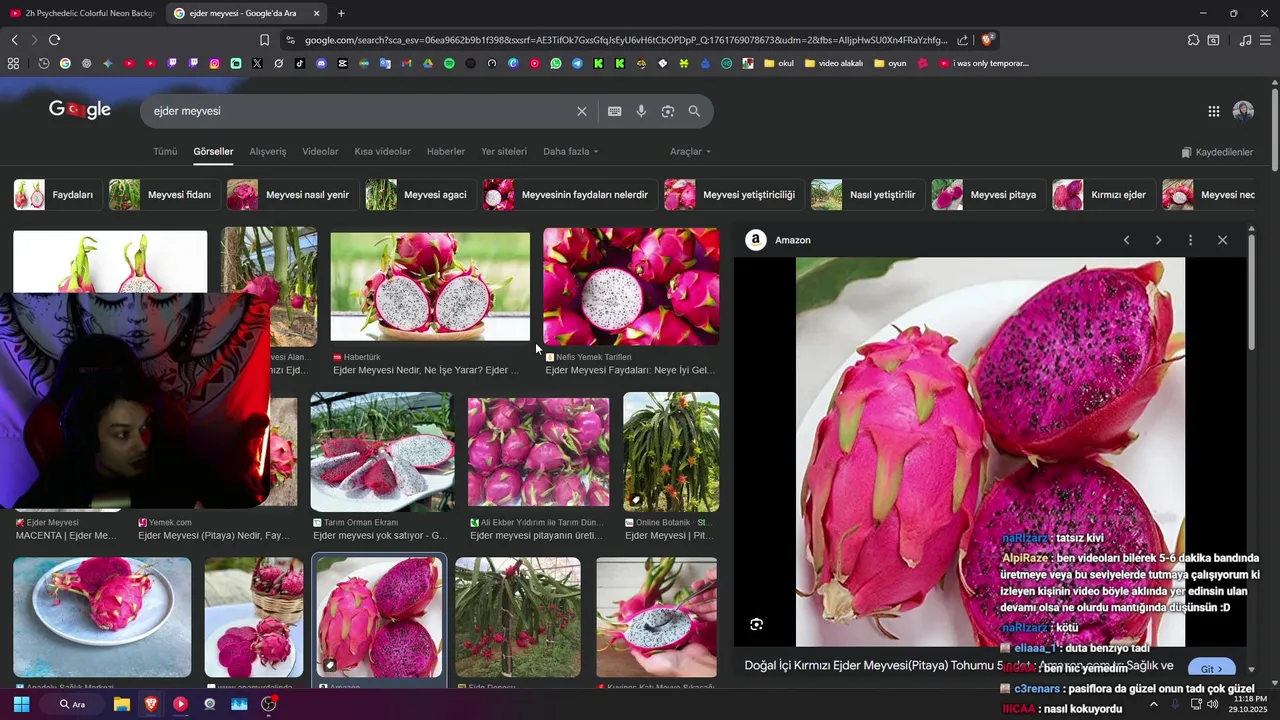Show next image in preview panel
The width and height of the screenshot is (1280, 720).
[1158, 240]
